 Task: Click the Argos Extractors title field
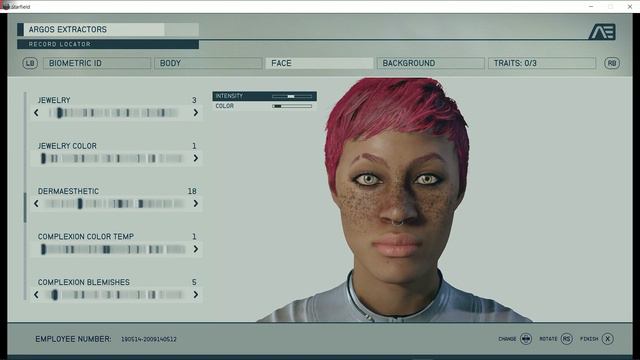tap(108, 29)
